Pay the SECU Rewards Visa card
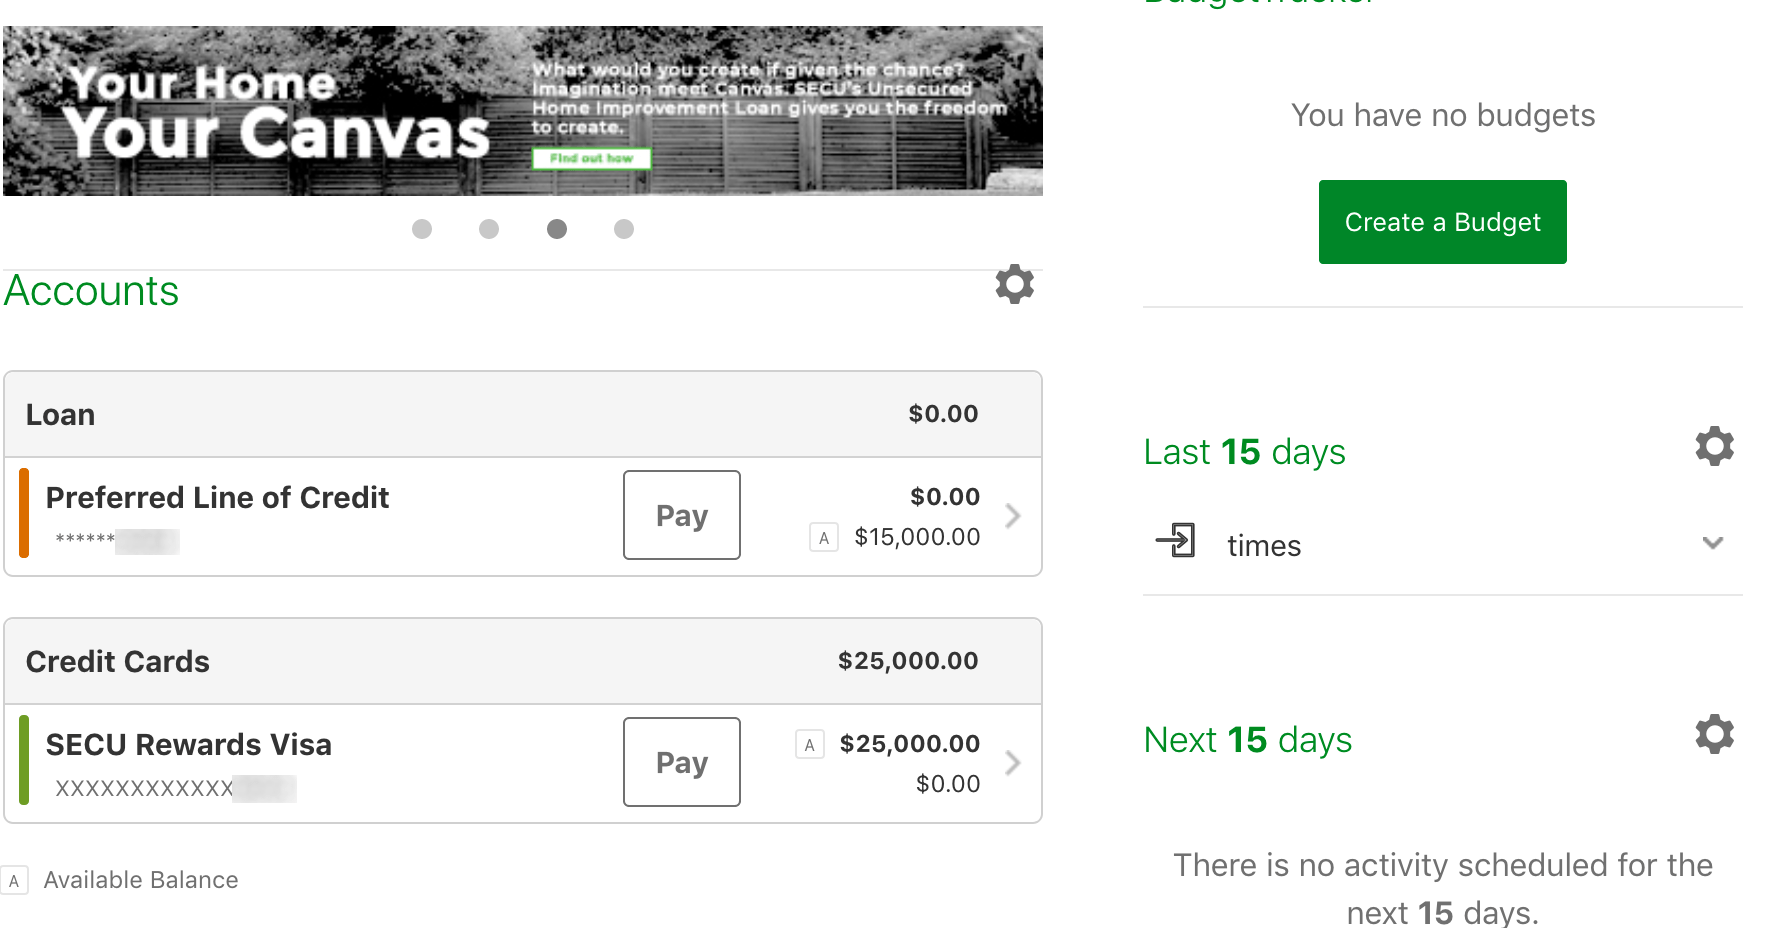Screen dimensions: 1770x928 click(681, 762)
